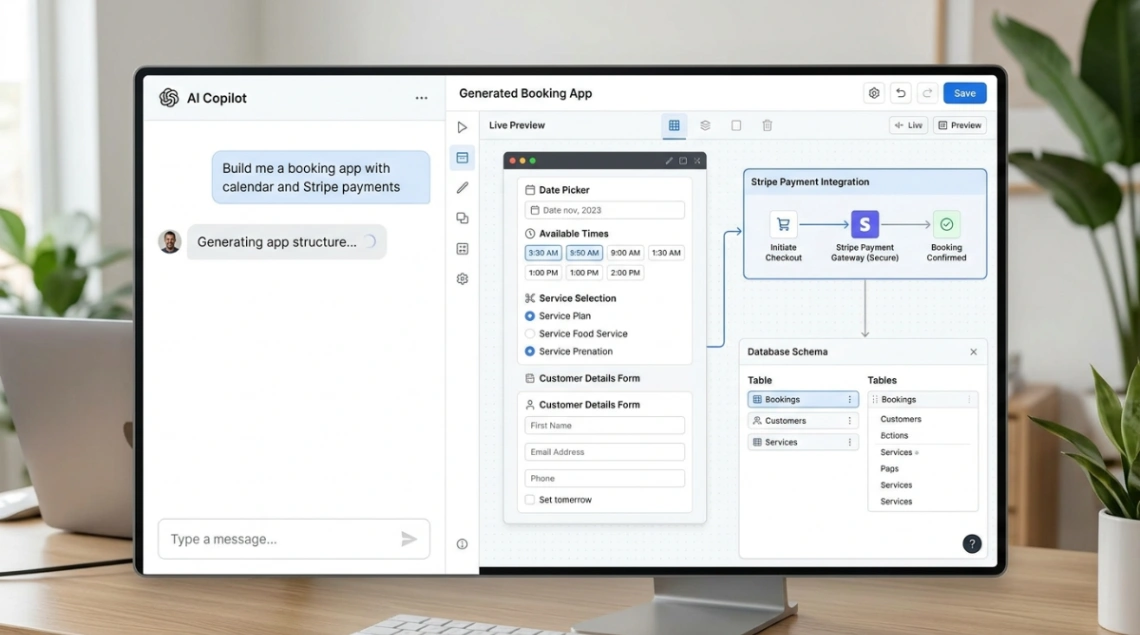Click the Type a message input field
The width and height of the screenshot is (1140, 635).
coord(294,539)
